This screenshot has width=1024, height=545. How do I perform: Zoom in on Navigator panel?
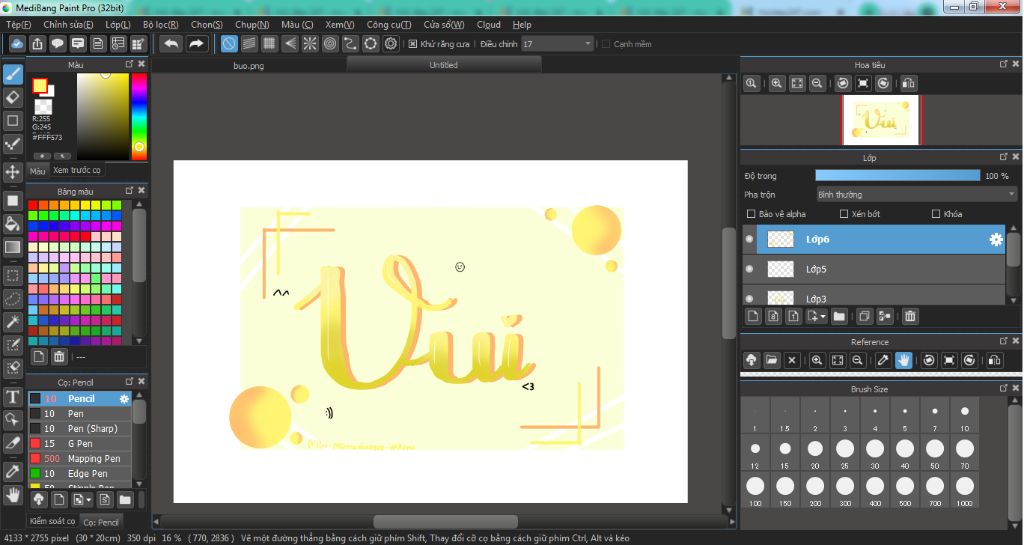point(776,84)
